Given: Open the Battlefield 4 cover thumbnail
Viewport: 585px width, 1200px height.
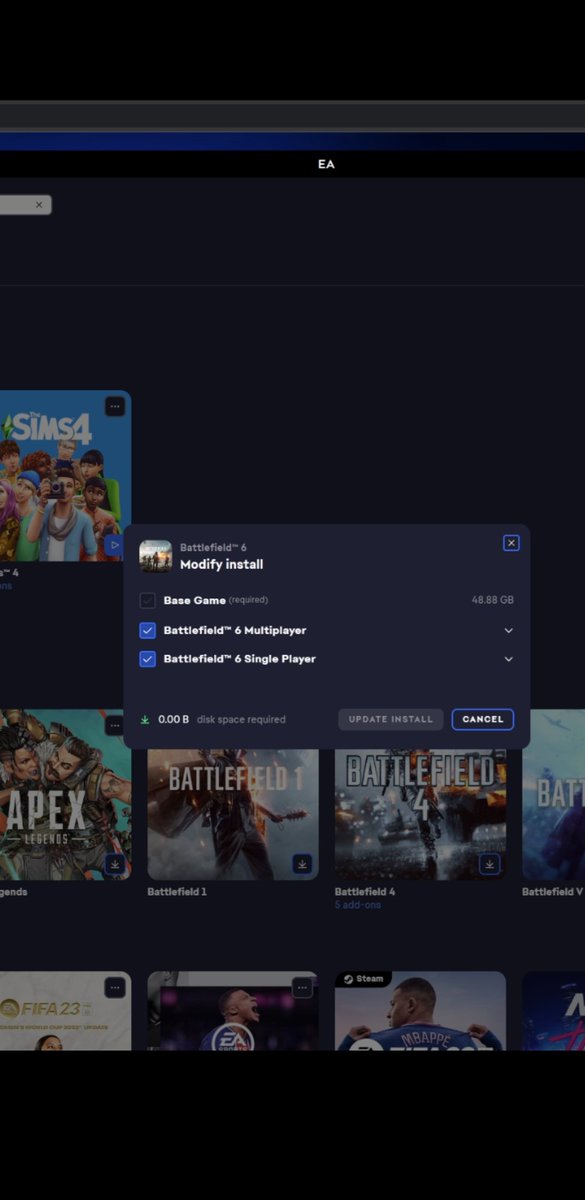Looking at the screenshot, I should (420, 815).
